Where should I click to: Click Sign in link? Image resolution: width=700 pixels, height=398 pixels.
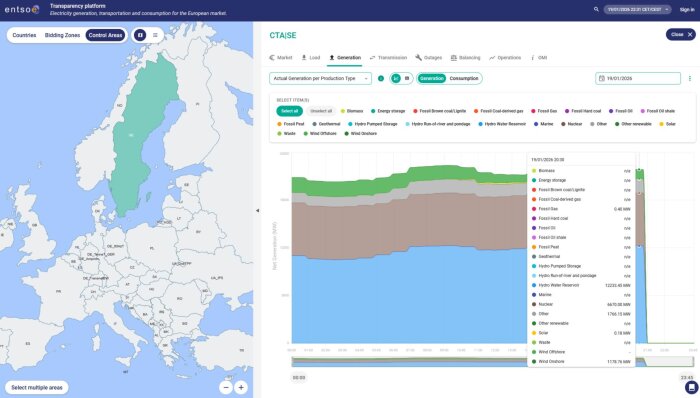(687, 9)
